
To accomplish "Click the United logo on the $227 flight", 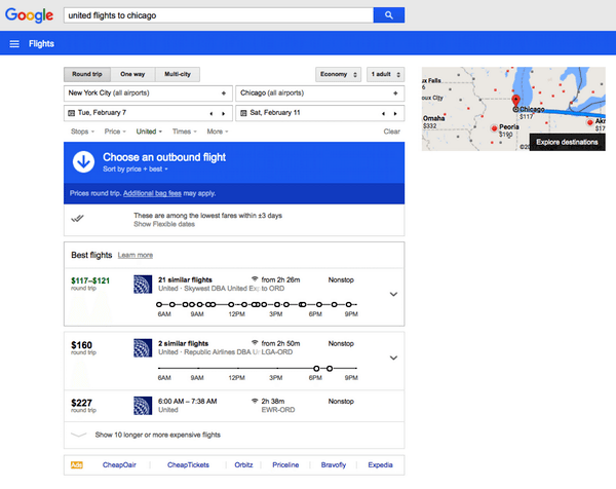I will [142, 404].
